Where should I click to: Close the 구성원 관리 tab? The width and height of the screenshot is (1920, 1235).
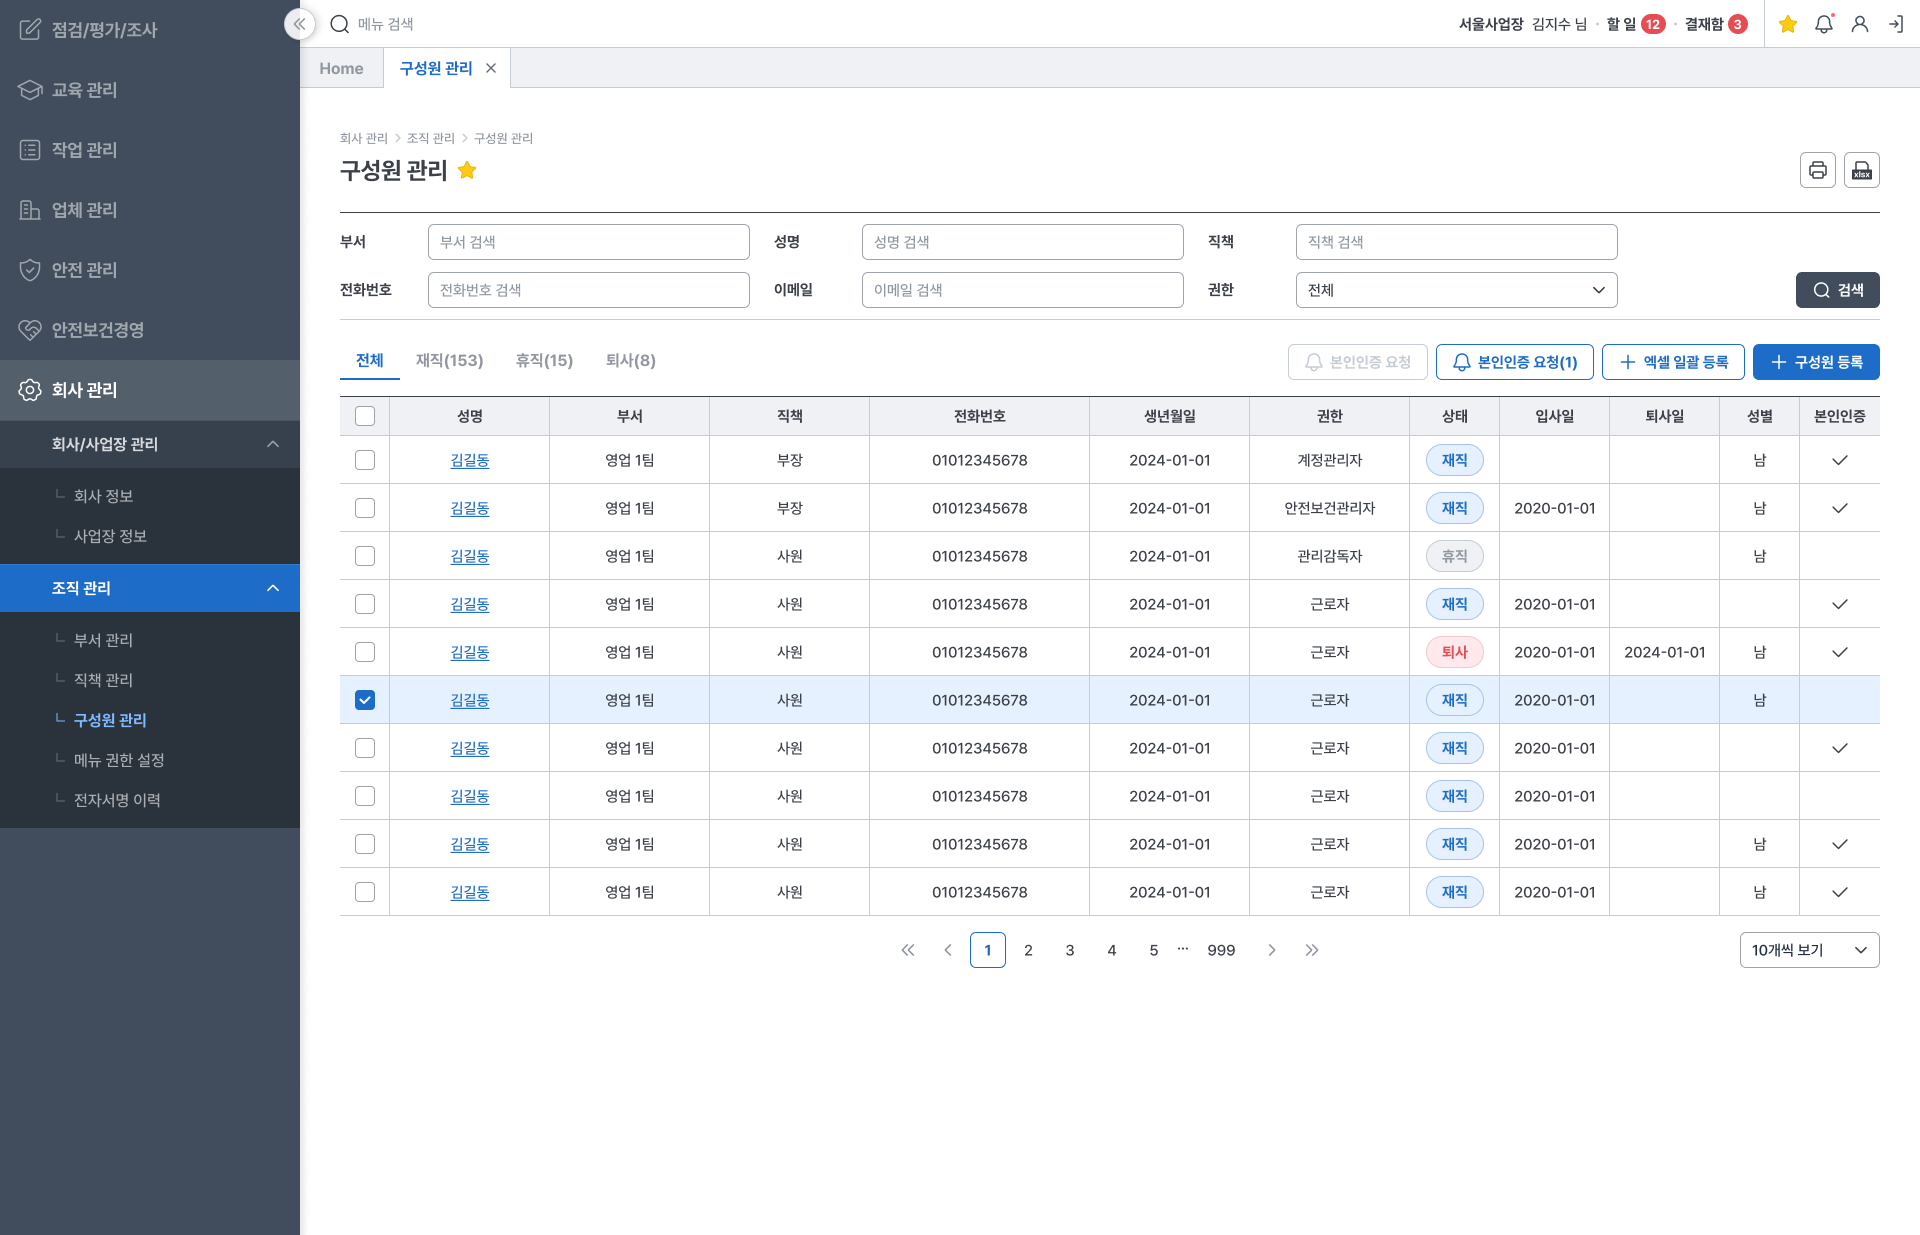[x=491, y=68]
